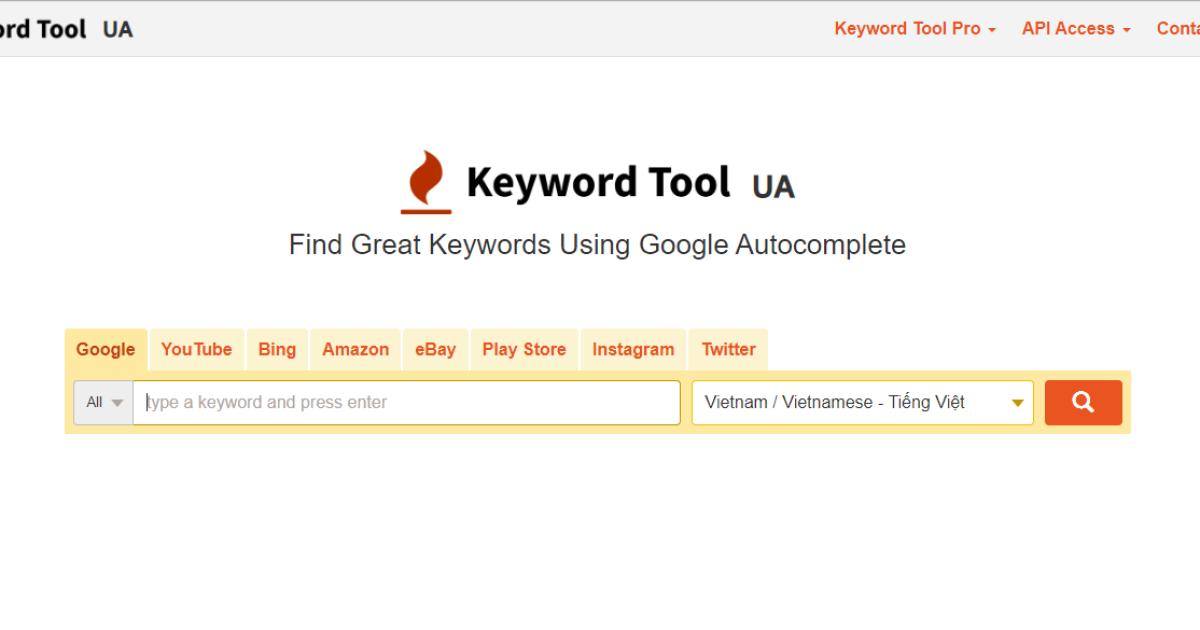Click the Contact link in the navbar
1200x630 pixels.
(1178, 29)
